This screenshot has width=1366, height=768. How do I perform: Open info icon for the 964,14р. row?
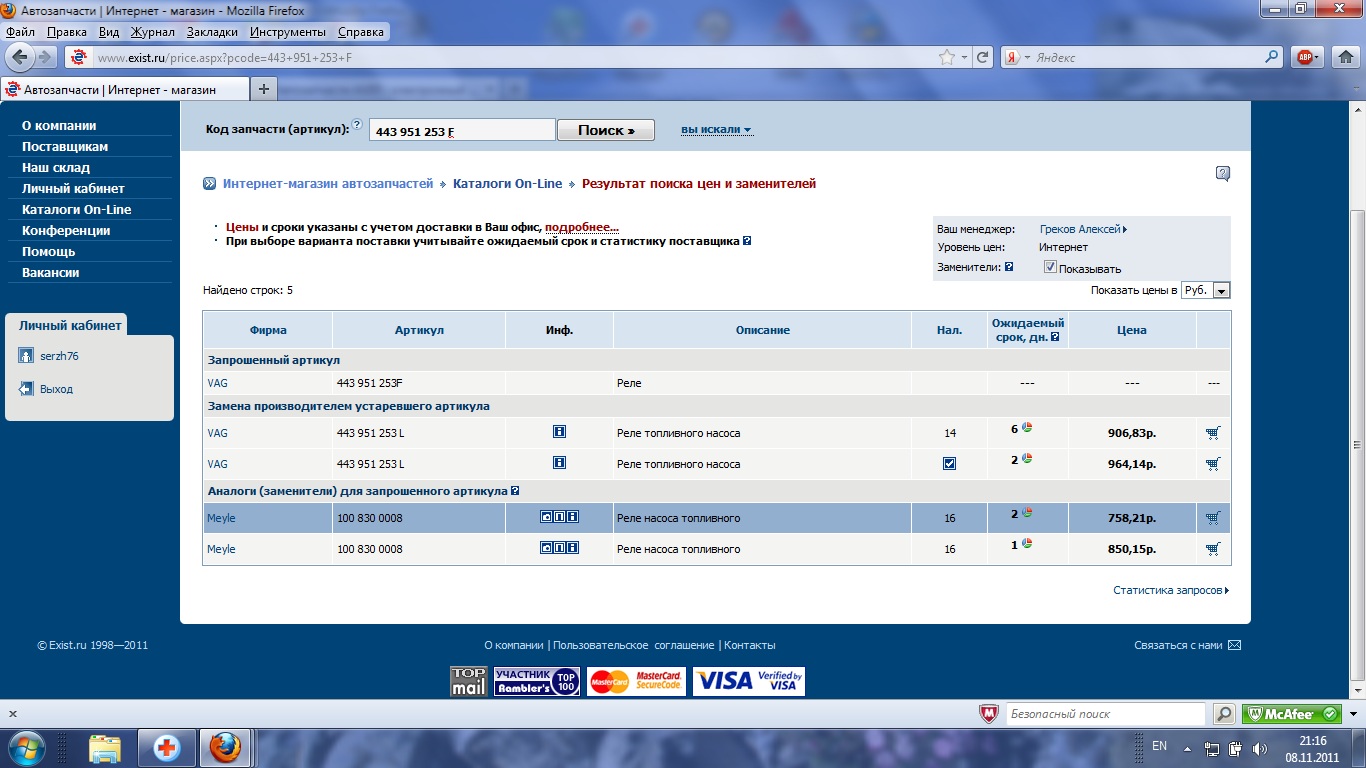559,463
